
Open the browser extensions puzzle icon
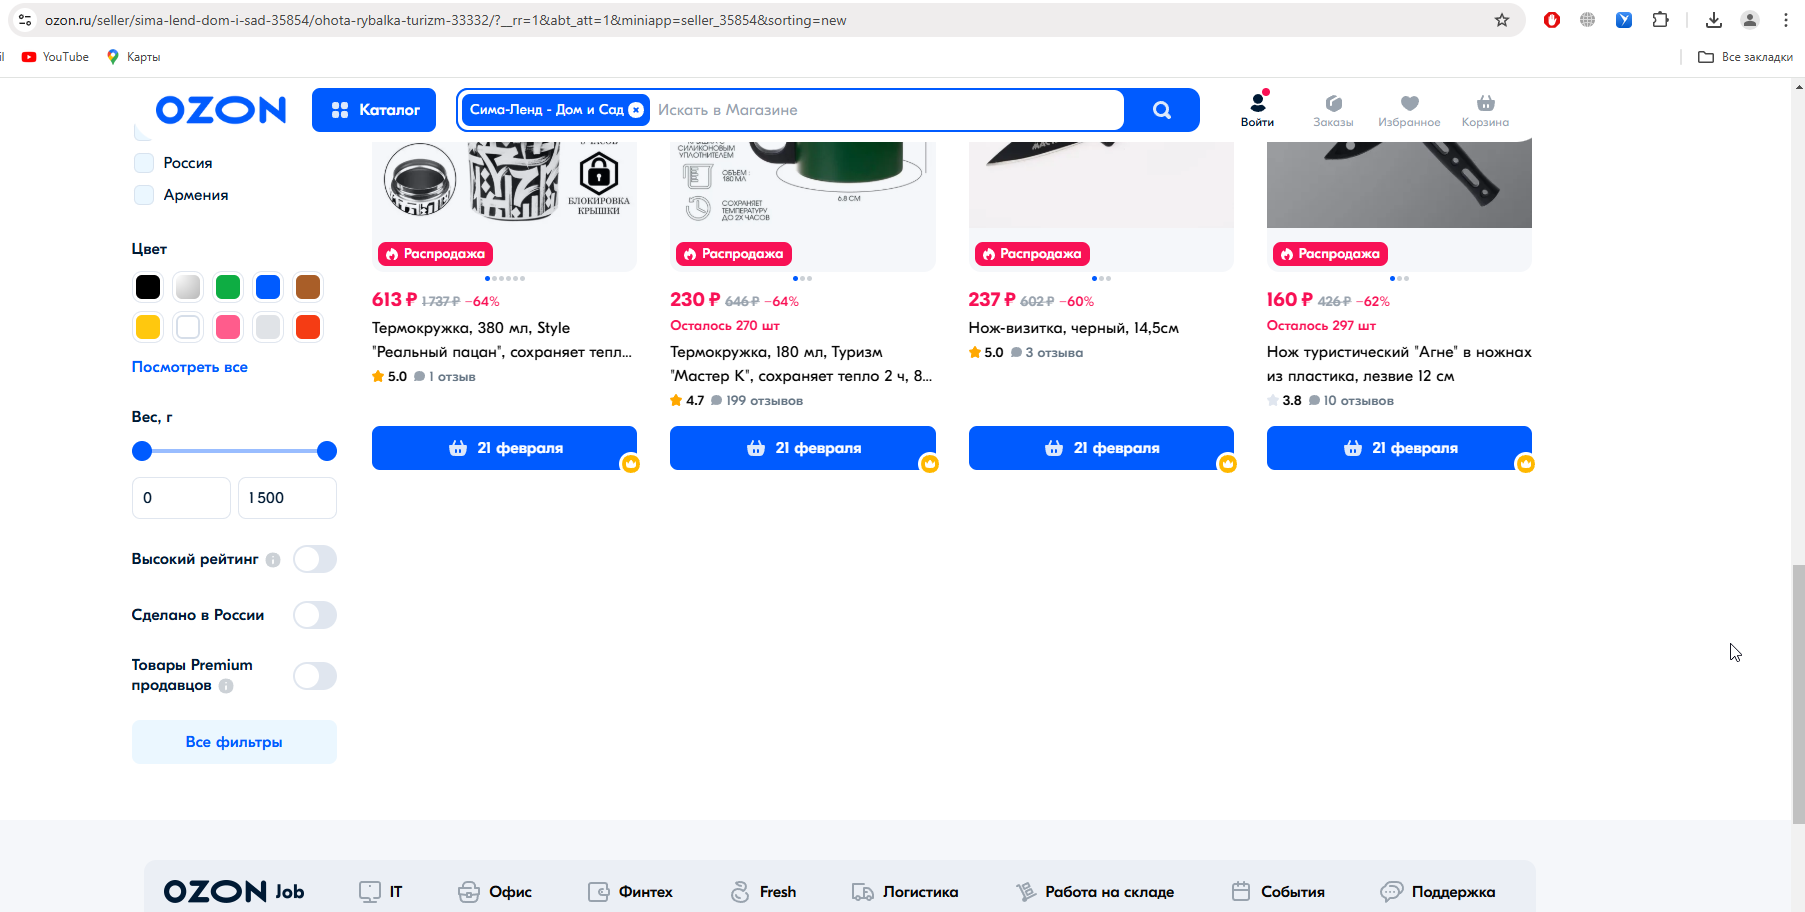[x=1661, y=20]
